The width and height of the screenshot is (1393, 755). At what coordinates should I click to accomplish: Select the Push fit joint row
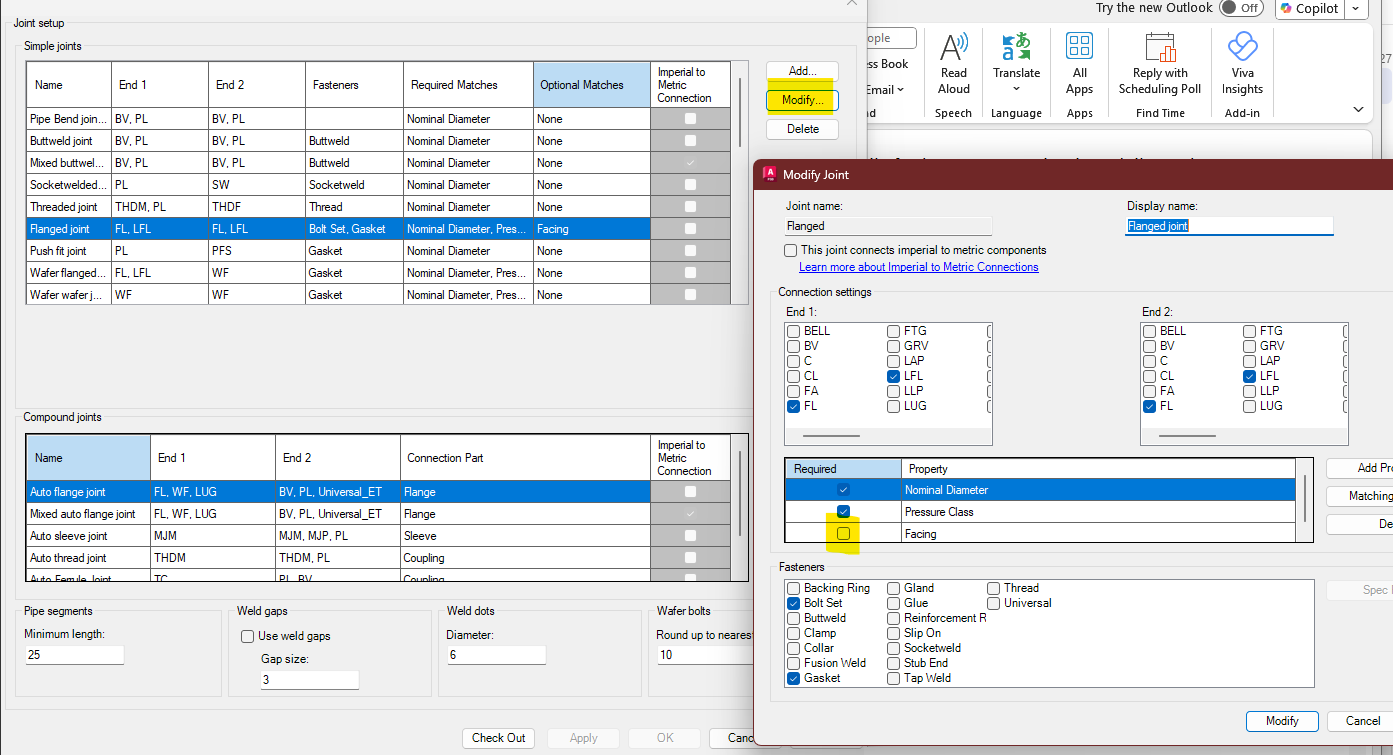pos(59,251)
